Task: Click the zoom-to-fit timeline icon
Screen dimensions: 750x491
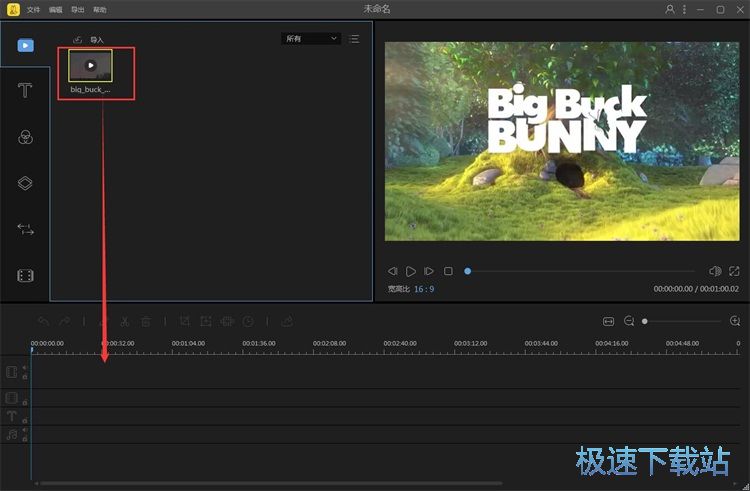Action: tap(608, 321)
